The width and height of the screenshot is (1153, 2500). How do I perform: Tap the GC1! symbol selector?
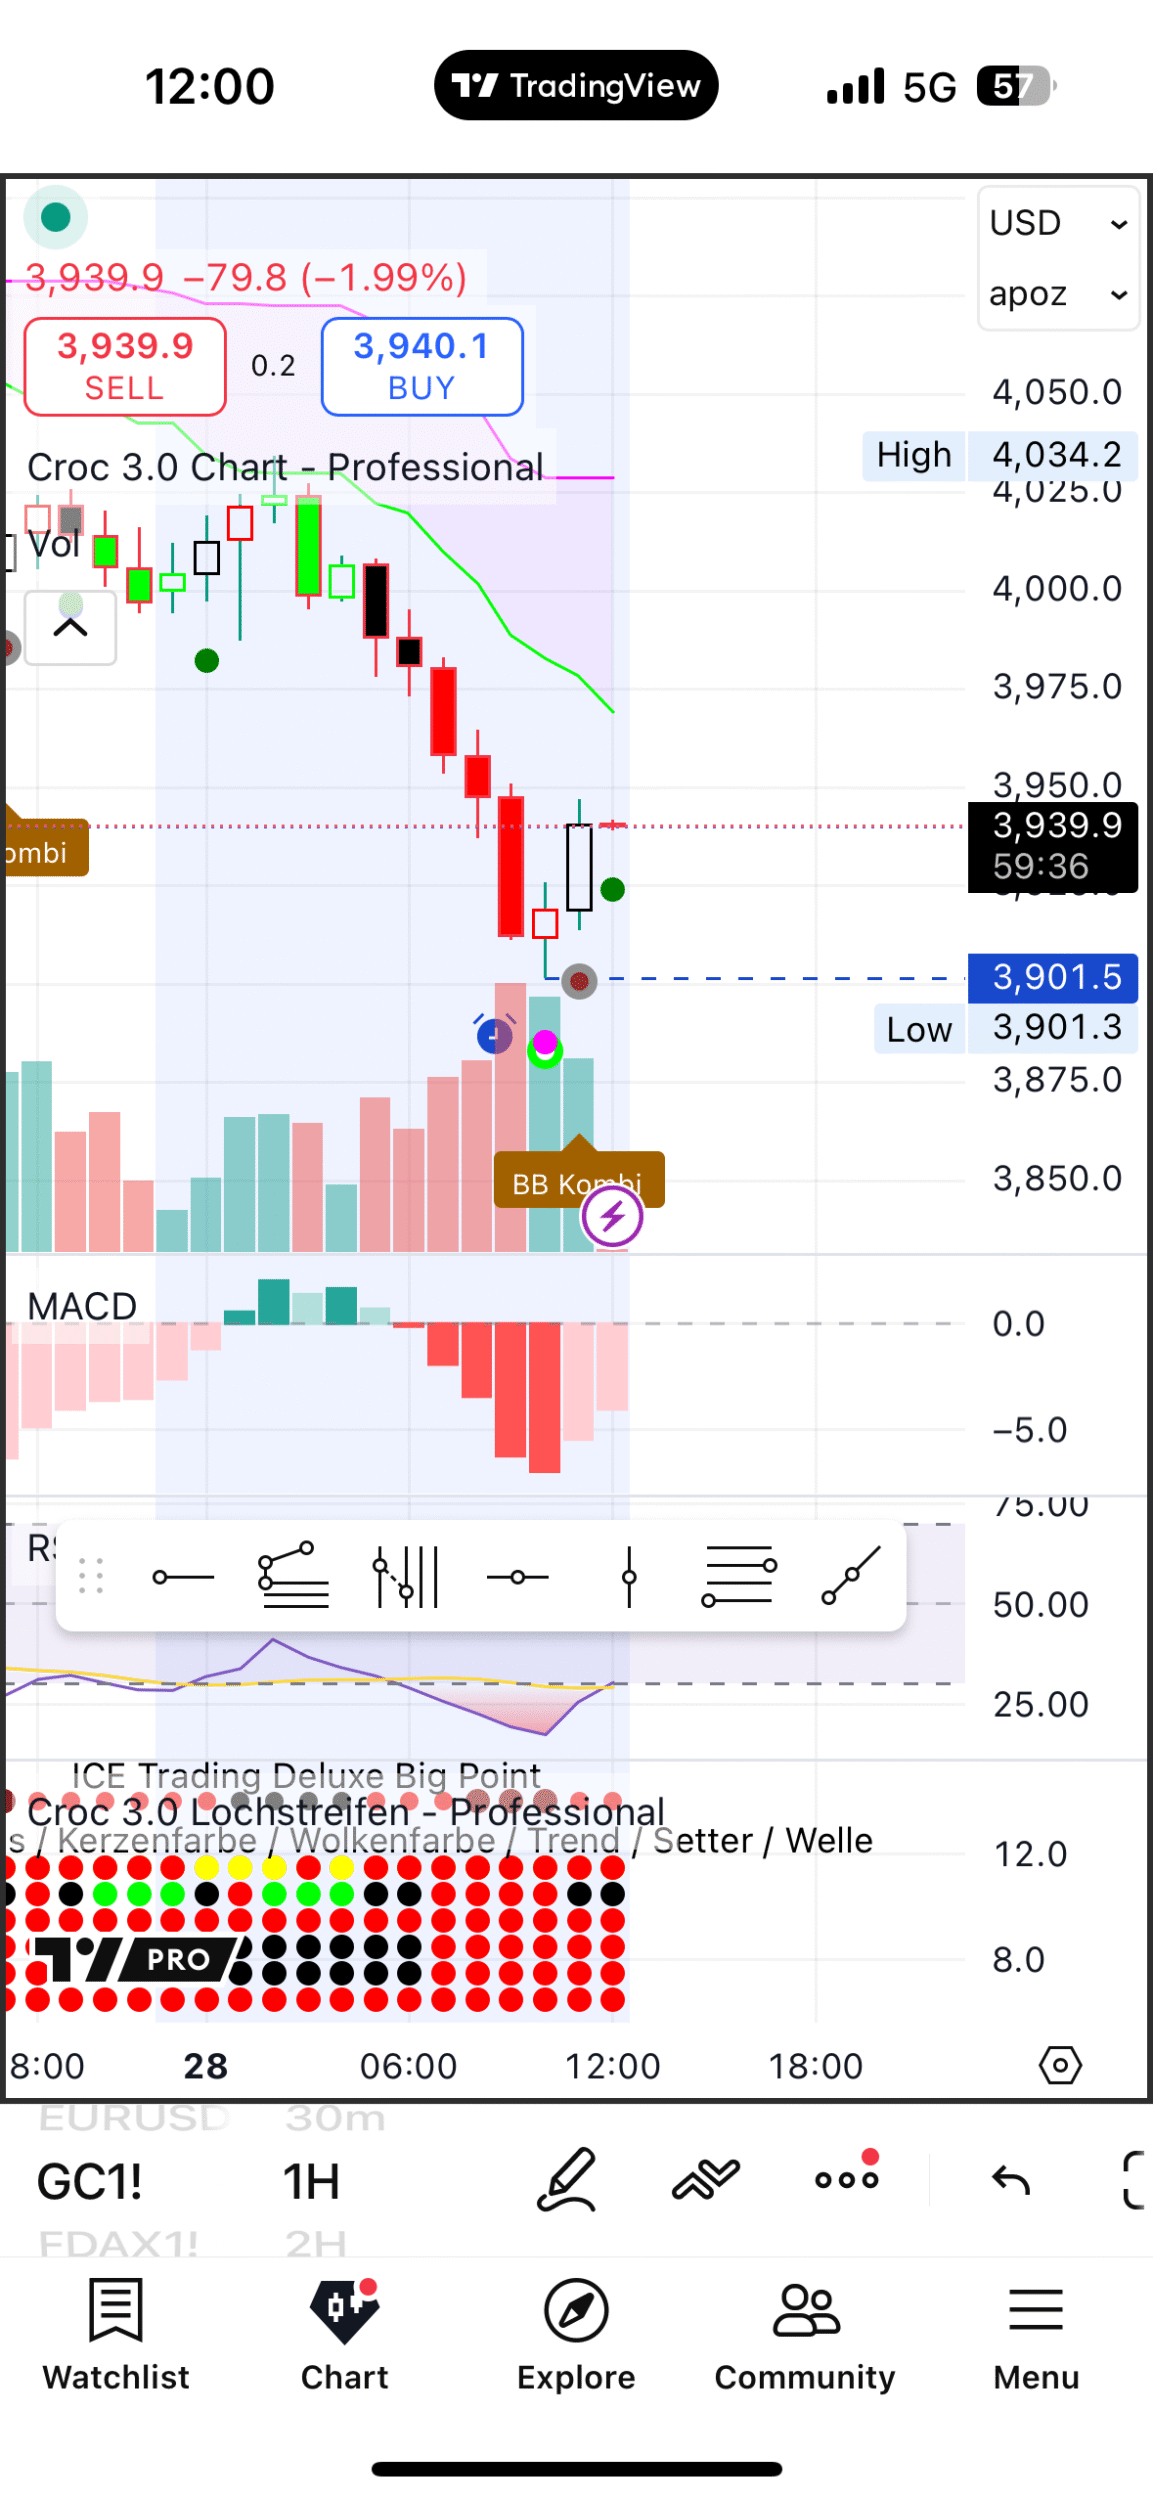point(90,2181)
